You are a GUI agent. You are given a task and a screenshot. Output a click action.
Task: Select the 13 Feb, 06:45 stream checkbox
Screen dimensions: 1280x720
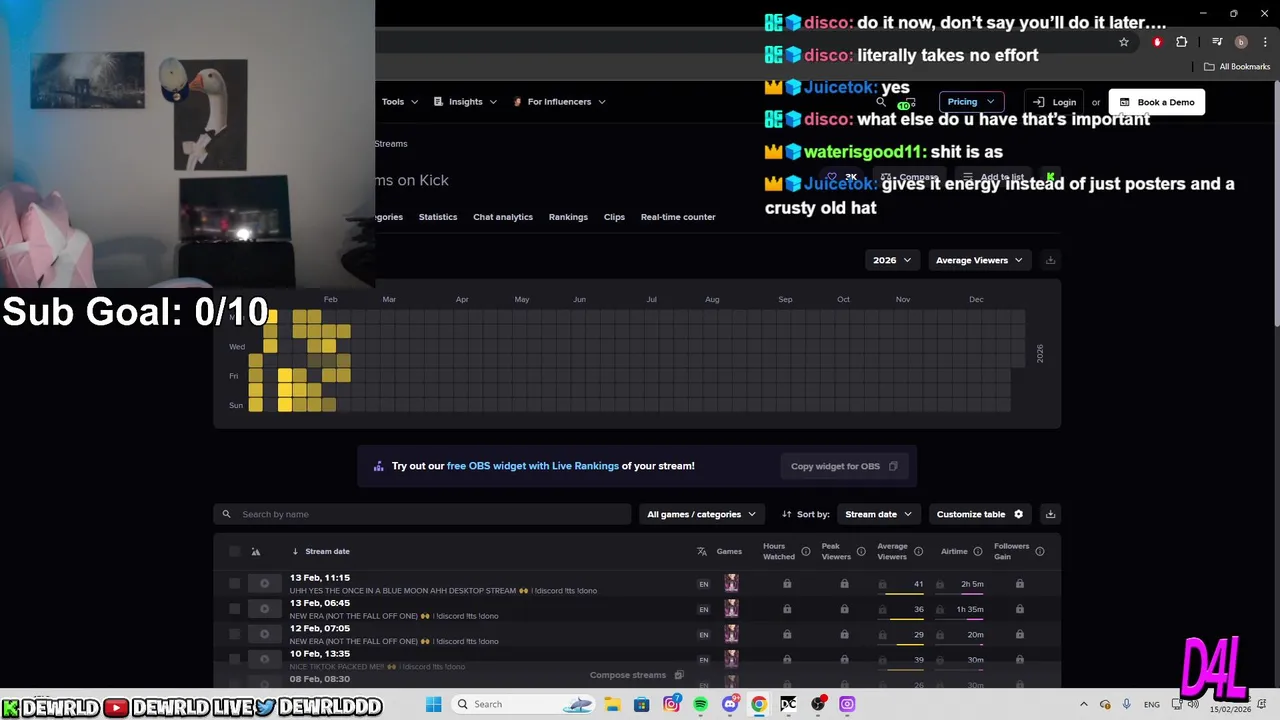(x=234, y=609)
